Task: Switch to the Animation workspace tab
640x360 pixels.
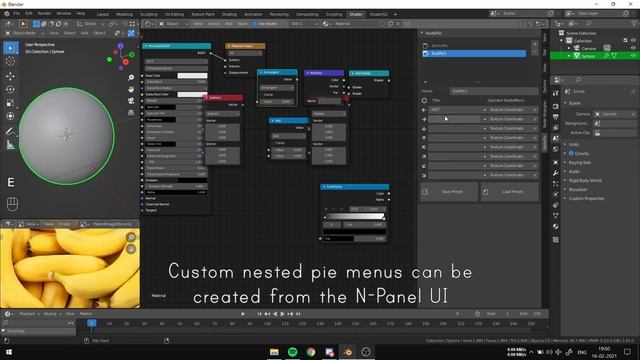Action: coord(253,14)
